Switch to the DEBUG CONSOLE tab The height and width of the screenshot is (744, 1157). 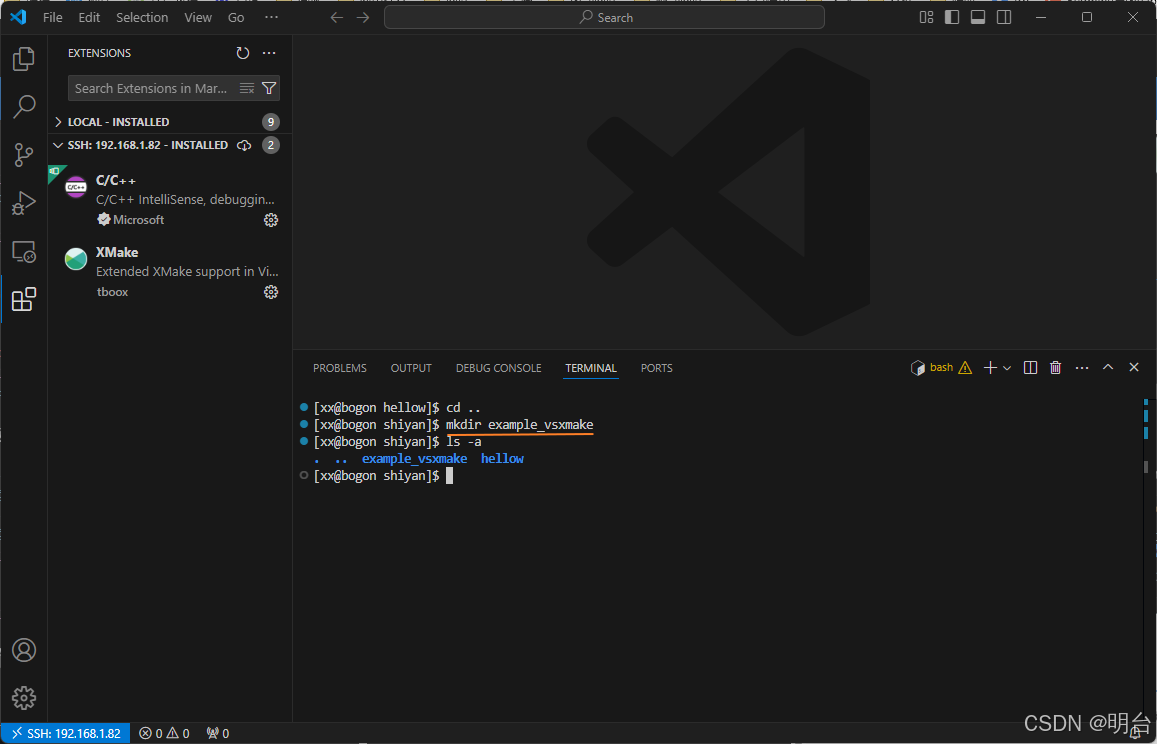point(499,368)
